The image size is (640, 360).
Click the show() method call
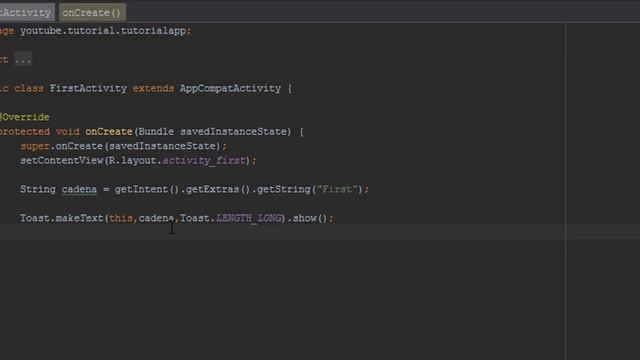pos(310,218)
